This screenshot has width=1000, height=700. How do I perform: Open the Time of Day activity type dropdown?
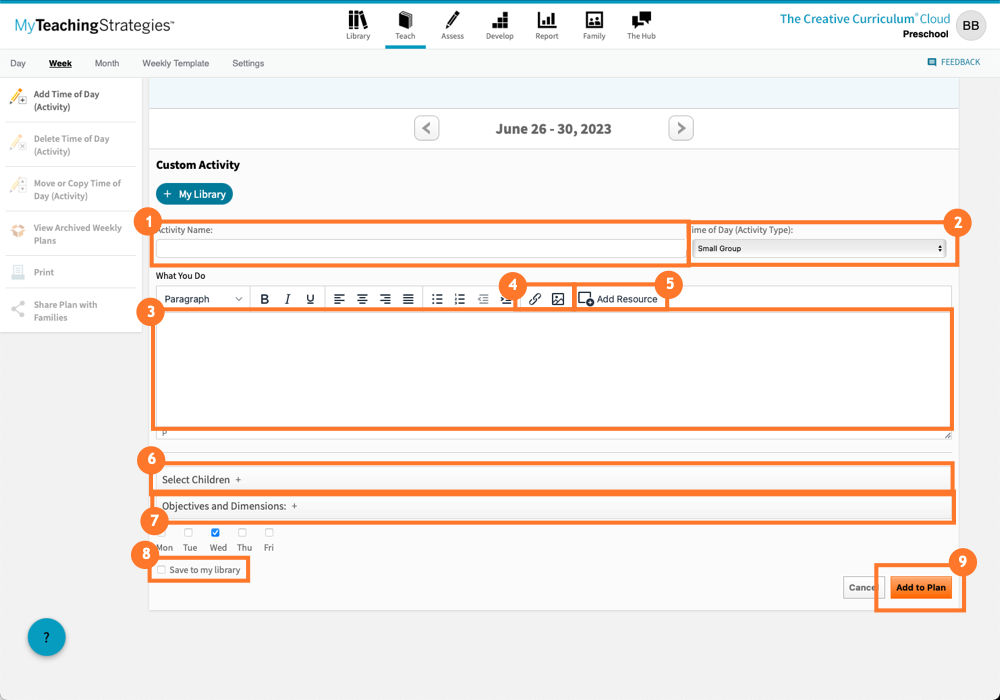click(x=820, y=248)
